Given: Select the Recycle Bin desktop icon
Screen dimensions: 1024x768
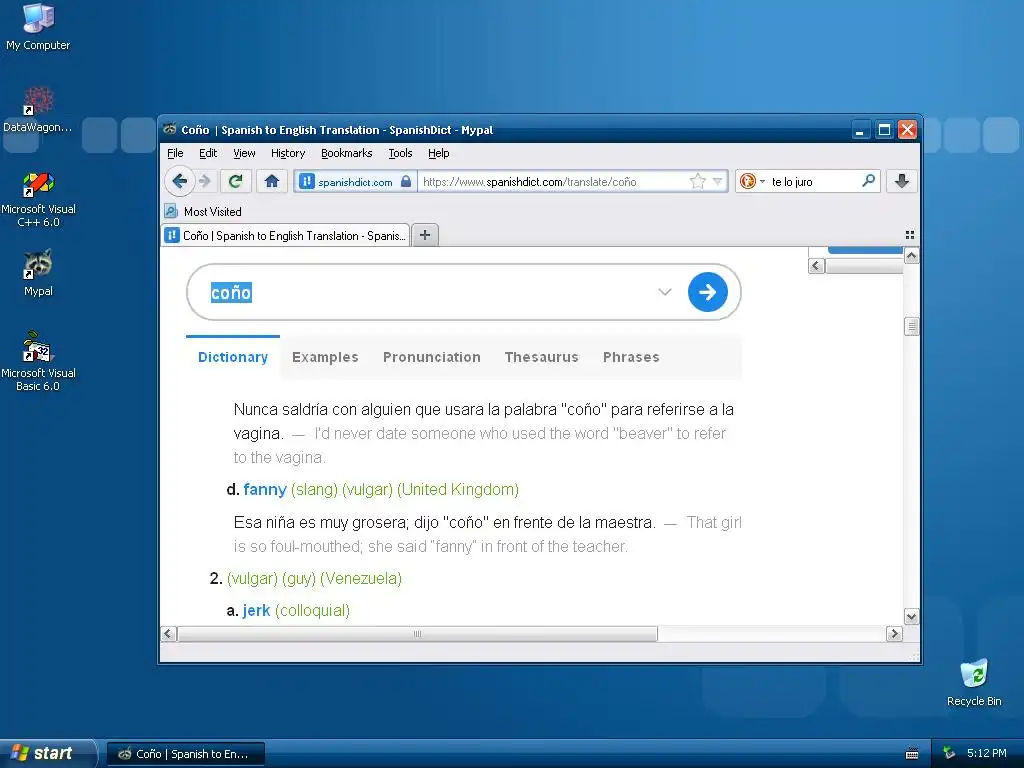Looking at the screenshot, I should tap(974, 682).
